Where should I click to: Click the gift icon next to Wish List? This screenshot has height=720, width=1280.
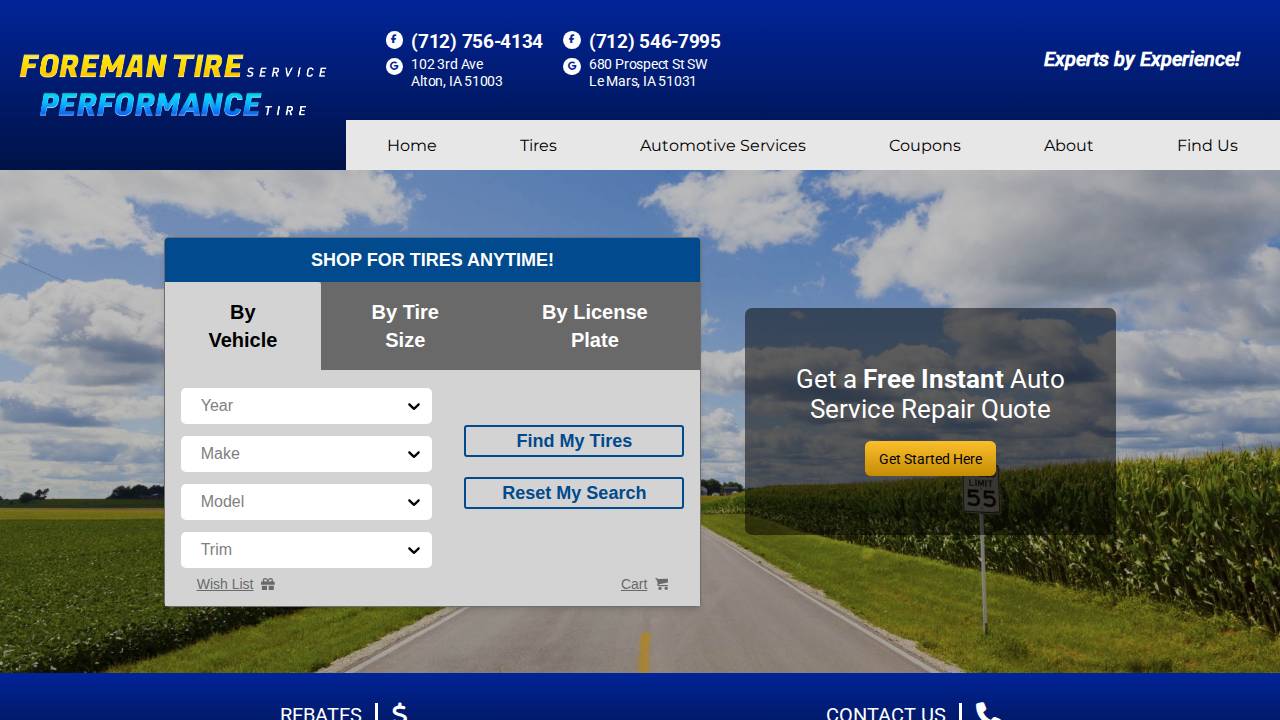click(x=266, y=583)
